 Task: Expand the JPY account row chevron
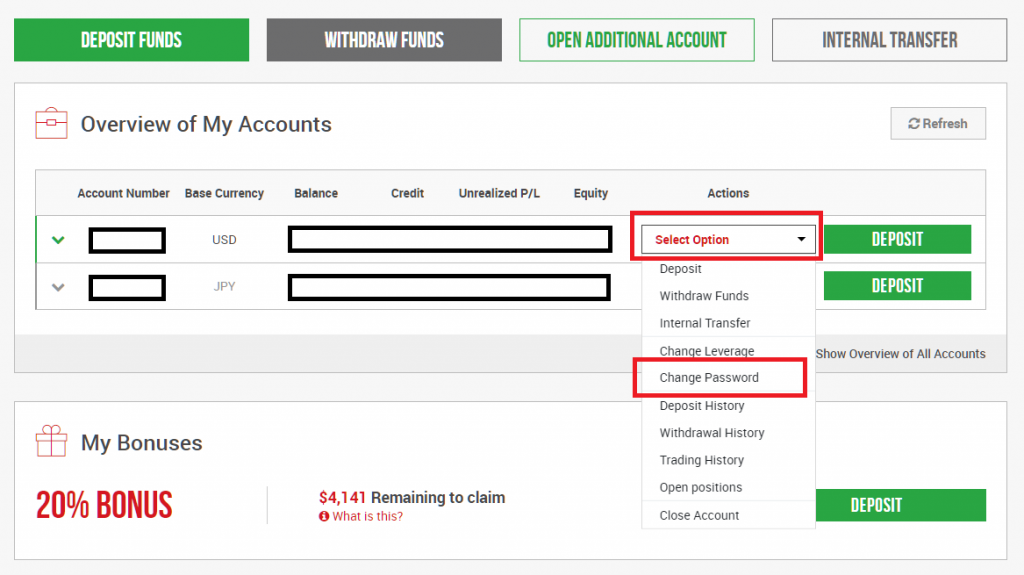click(58, 287)
